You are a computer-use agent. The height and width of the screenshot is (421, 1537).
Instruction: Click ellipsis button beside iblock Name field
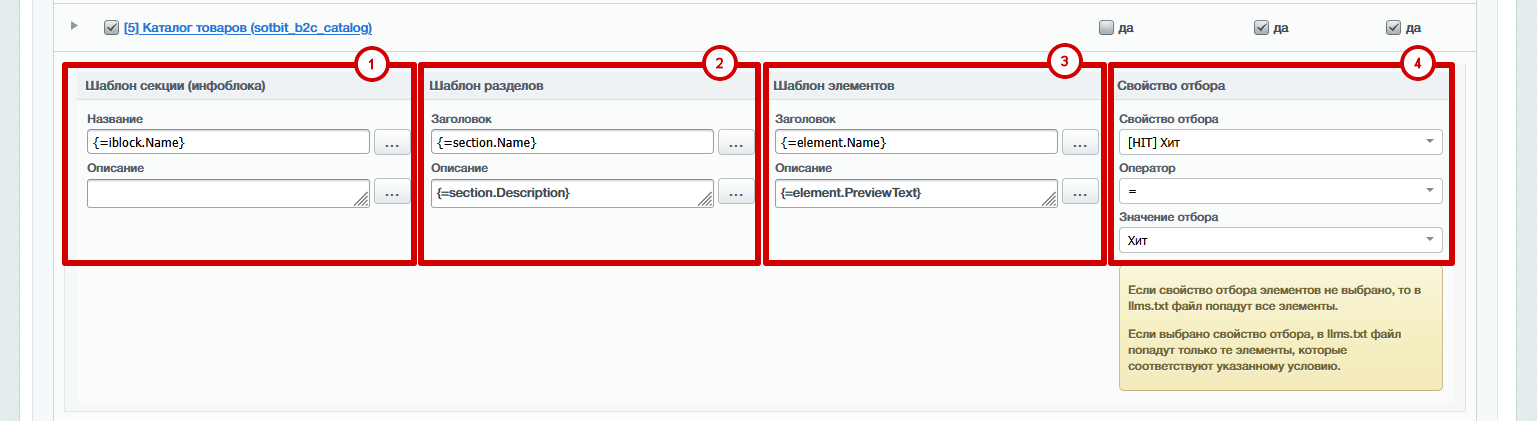pos(392,143)
